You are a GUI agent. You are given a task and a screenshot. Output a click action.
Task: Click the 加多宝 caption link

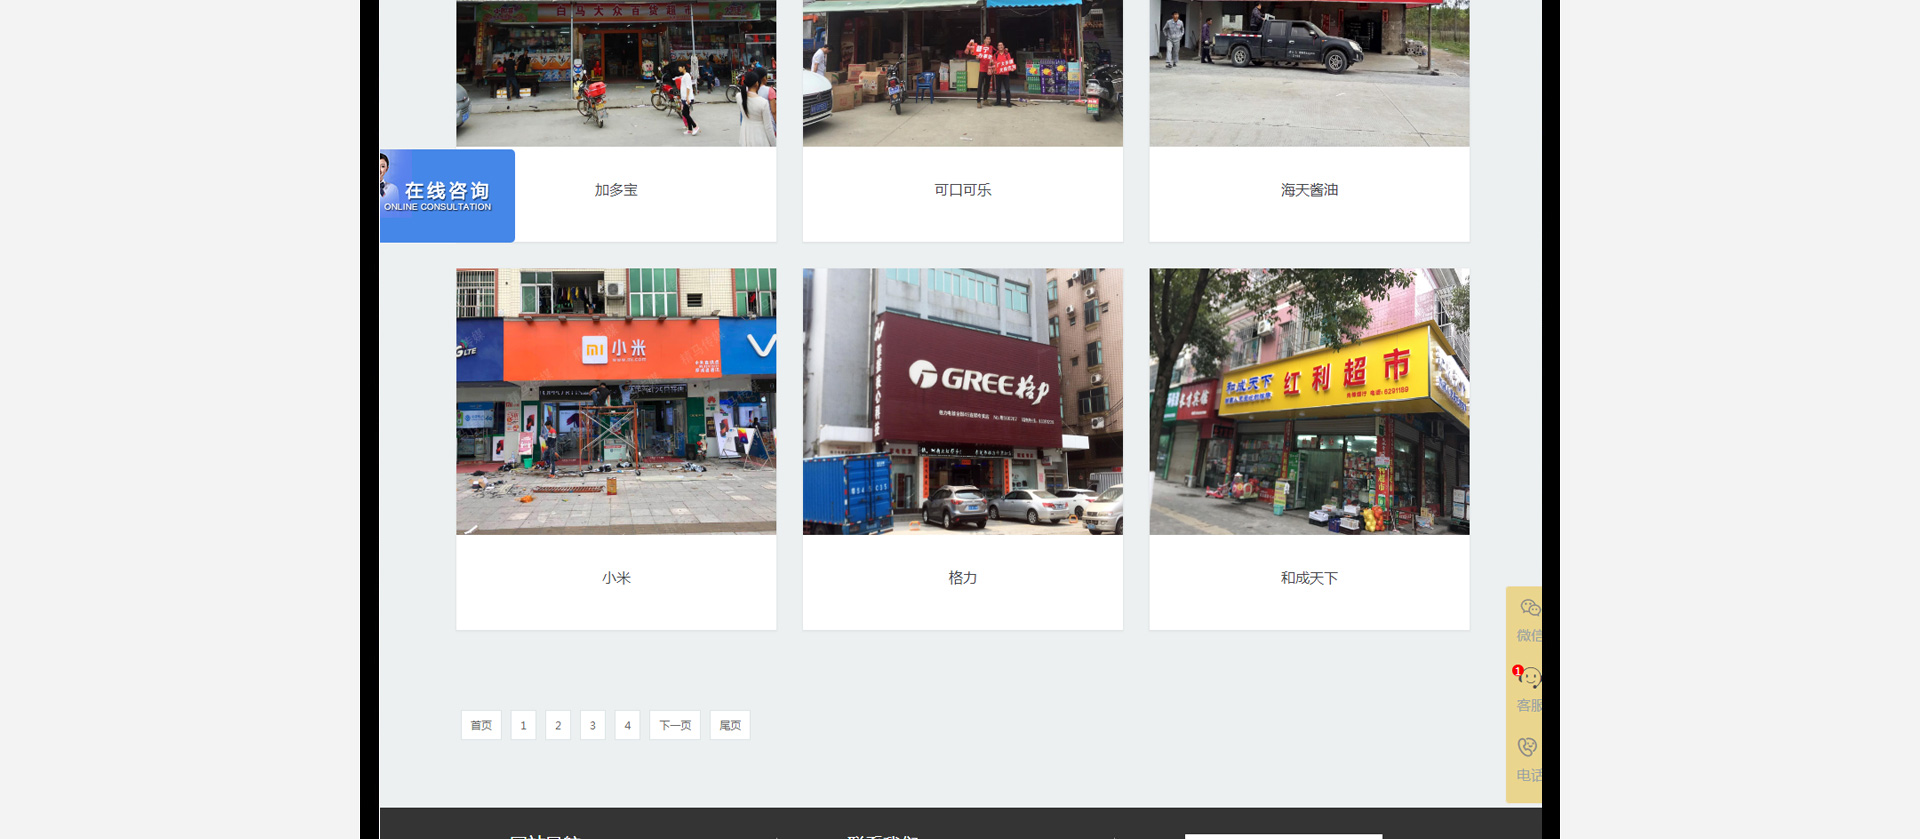point(616,190)
